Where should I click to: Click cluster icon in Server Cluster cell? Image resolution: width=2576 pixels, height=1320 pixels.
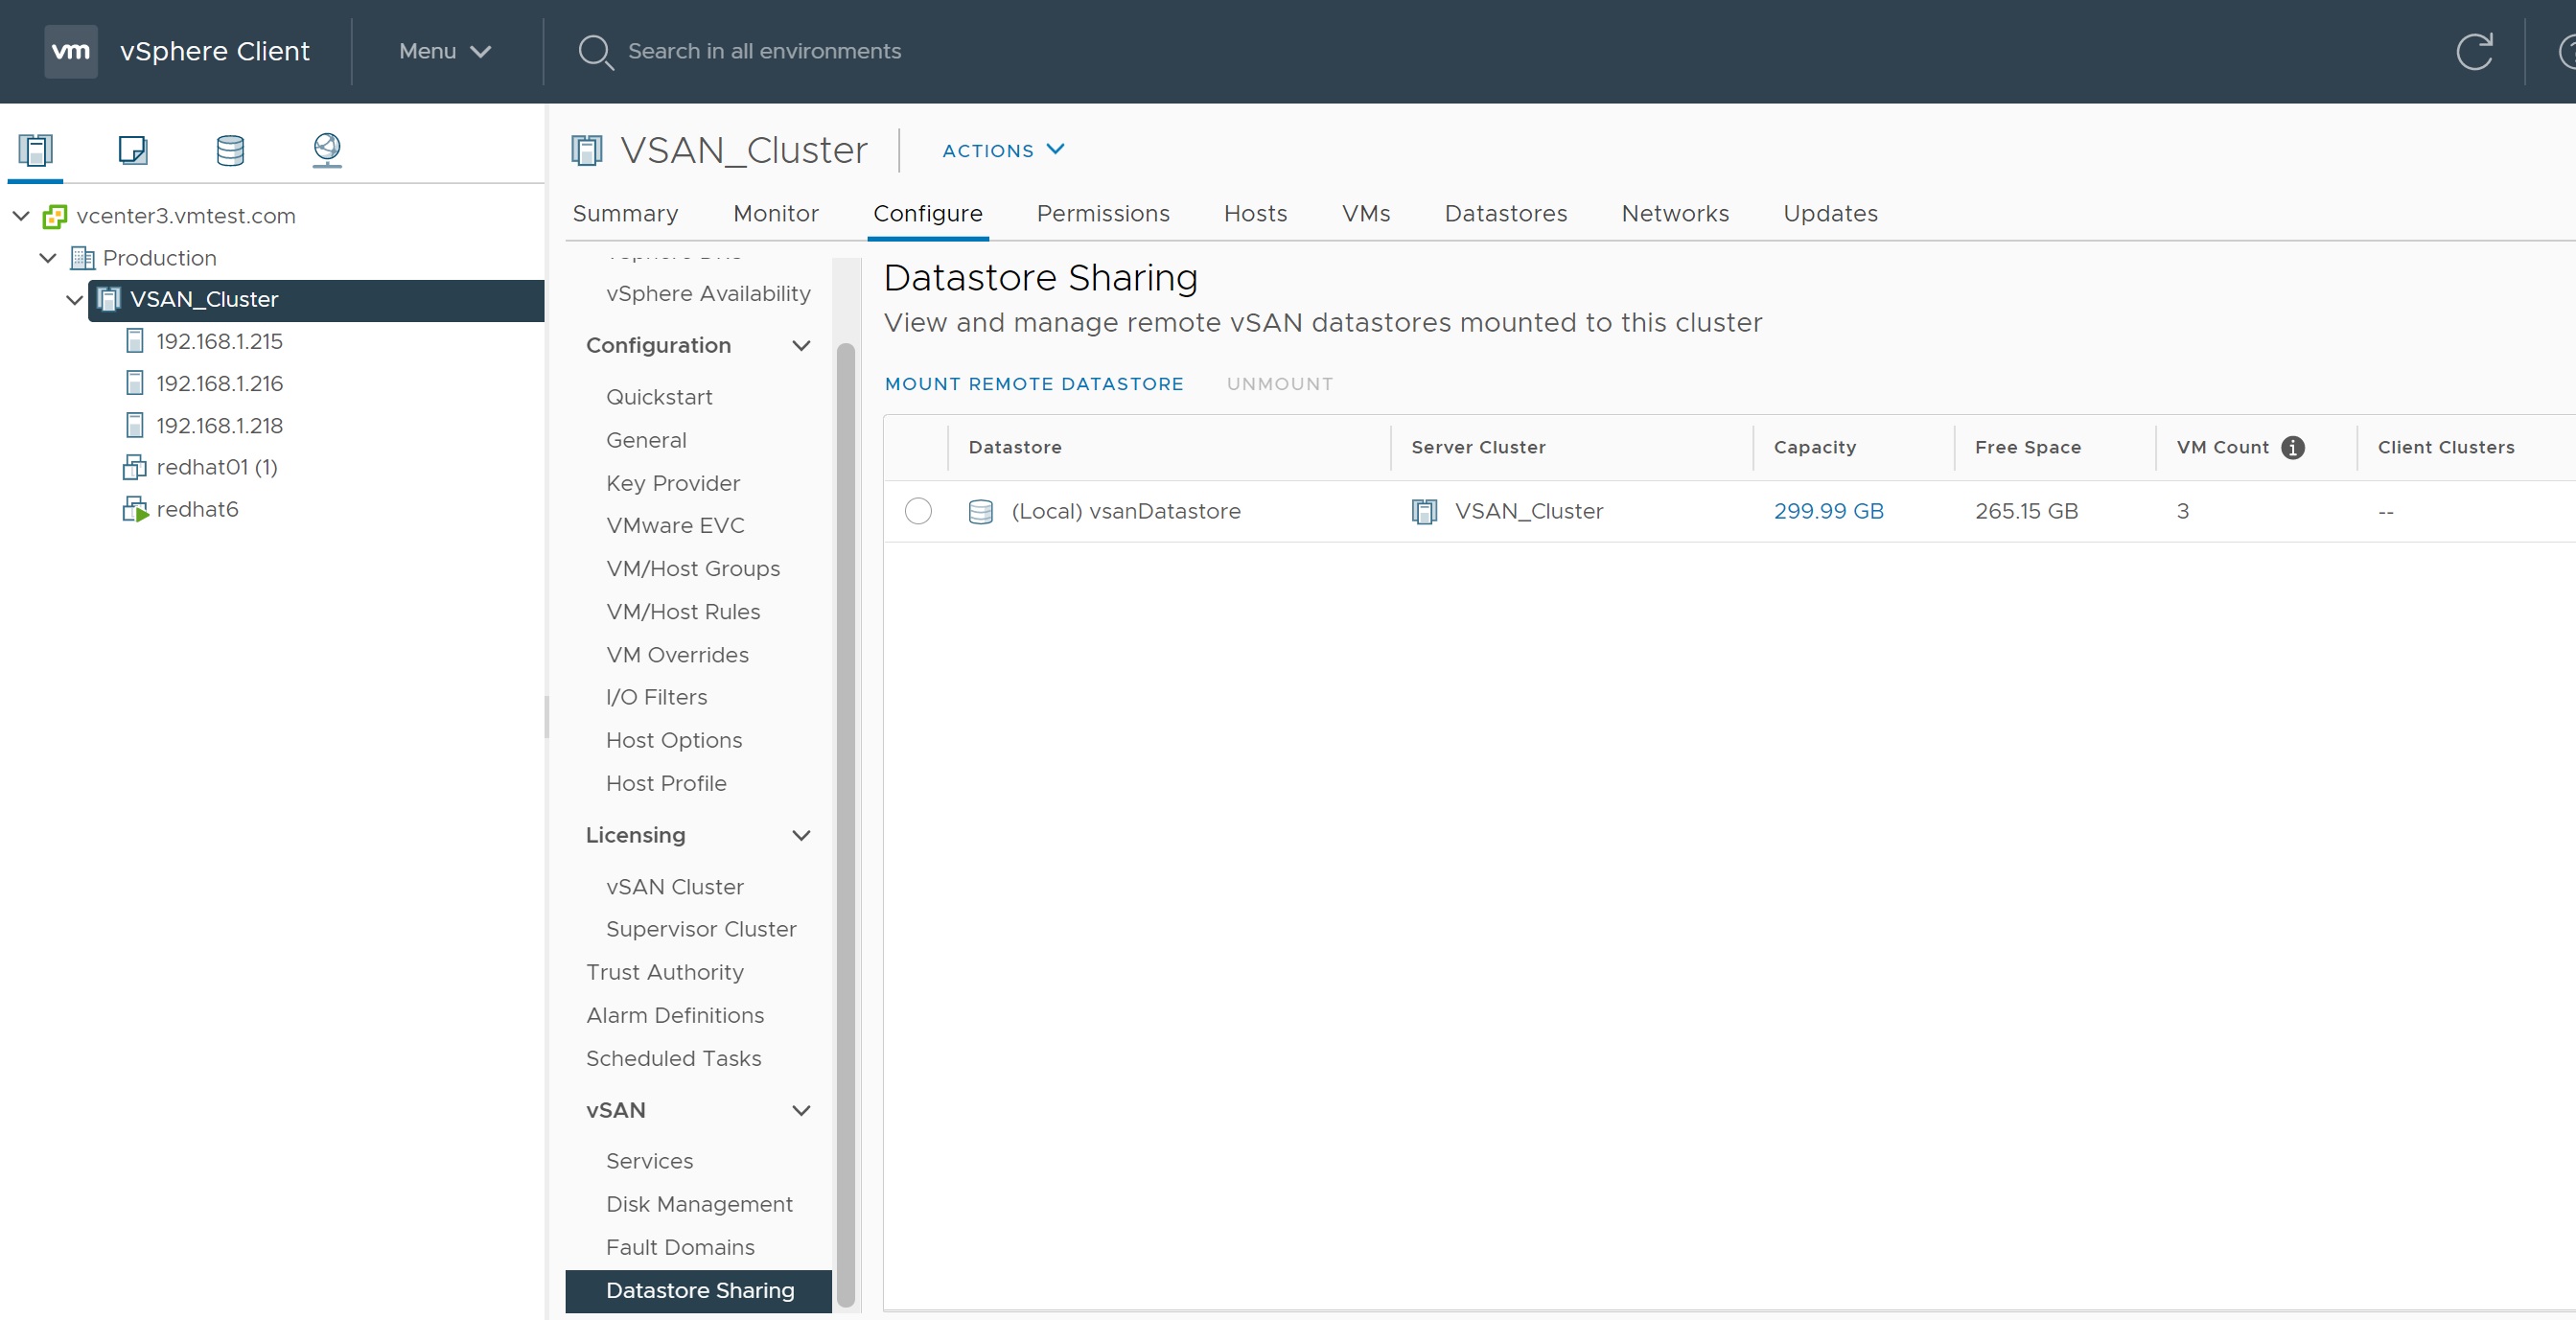click(x=1424, y=511)
